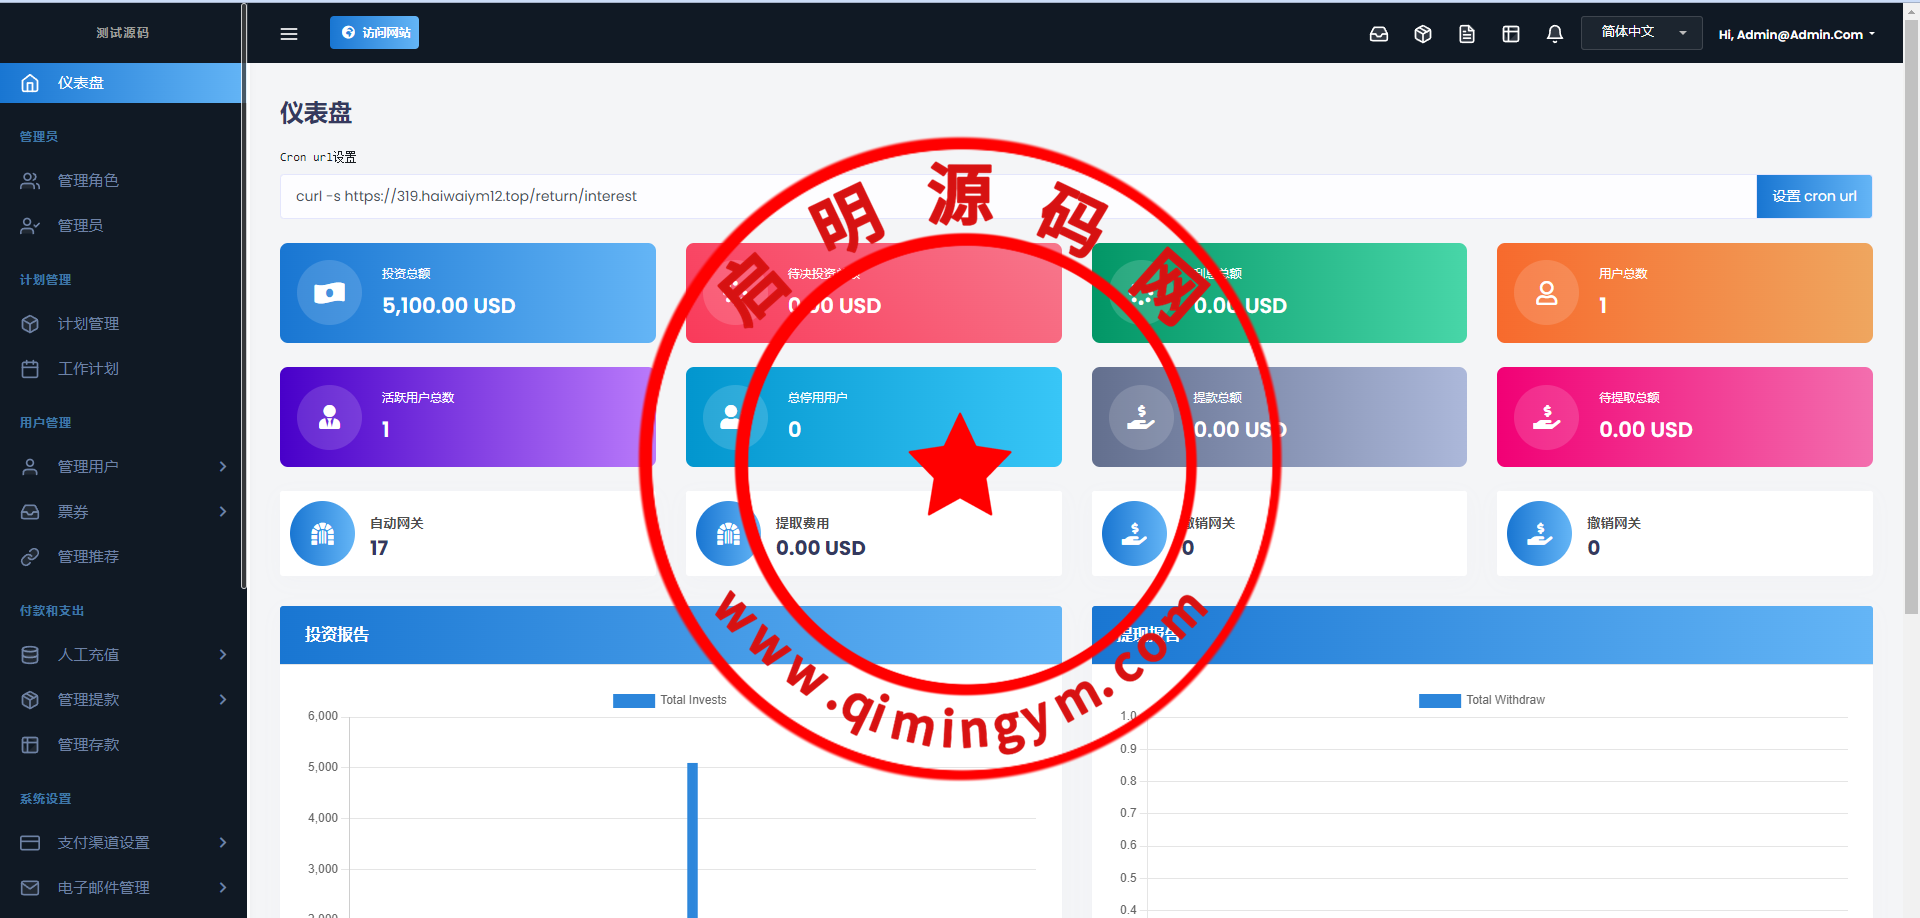Expand the 管理用户 sidebar submenu
This screenshot has width=1920, height=918.
pyautogui.click(x=122, y=467)
